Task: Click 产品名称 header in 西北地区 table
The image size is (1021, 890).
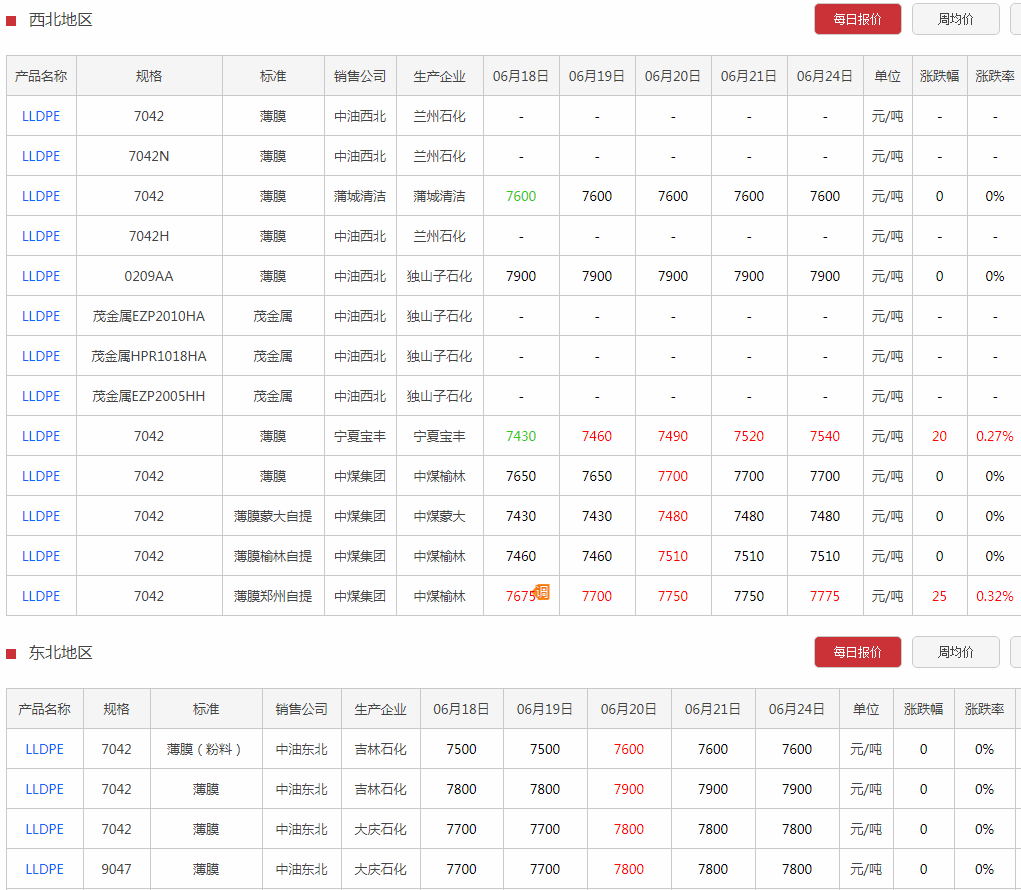Action: [x=41, y=76]
